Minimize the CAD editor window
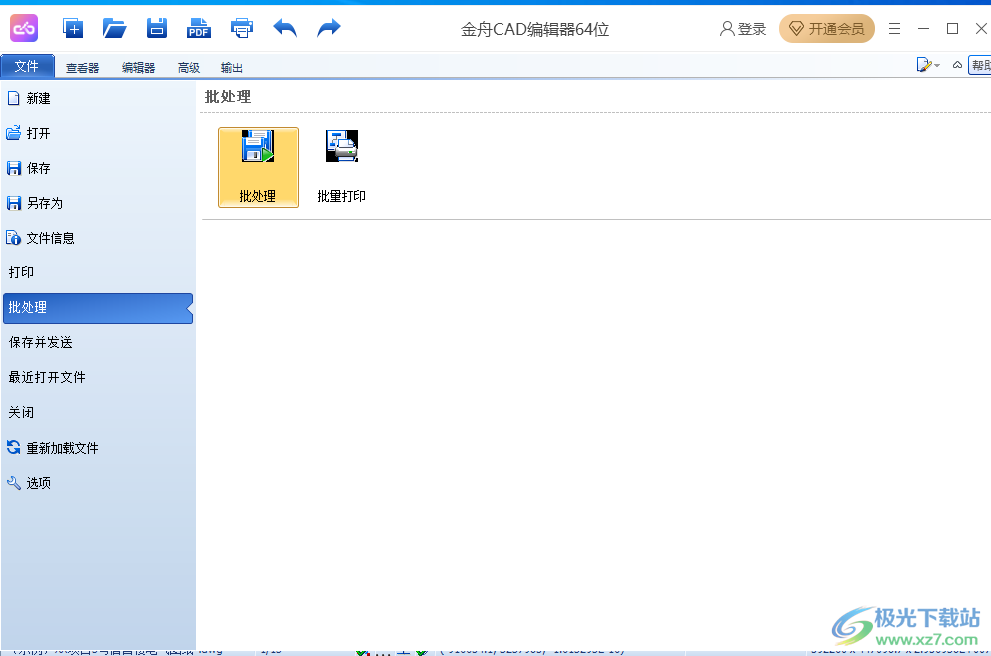The height and width of the screenshot is (656, 991). click(x=923, y=29)
